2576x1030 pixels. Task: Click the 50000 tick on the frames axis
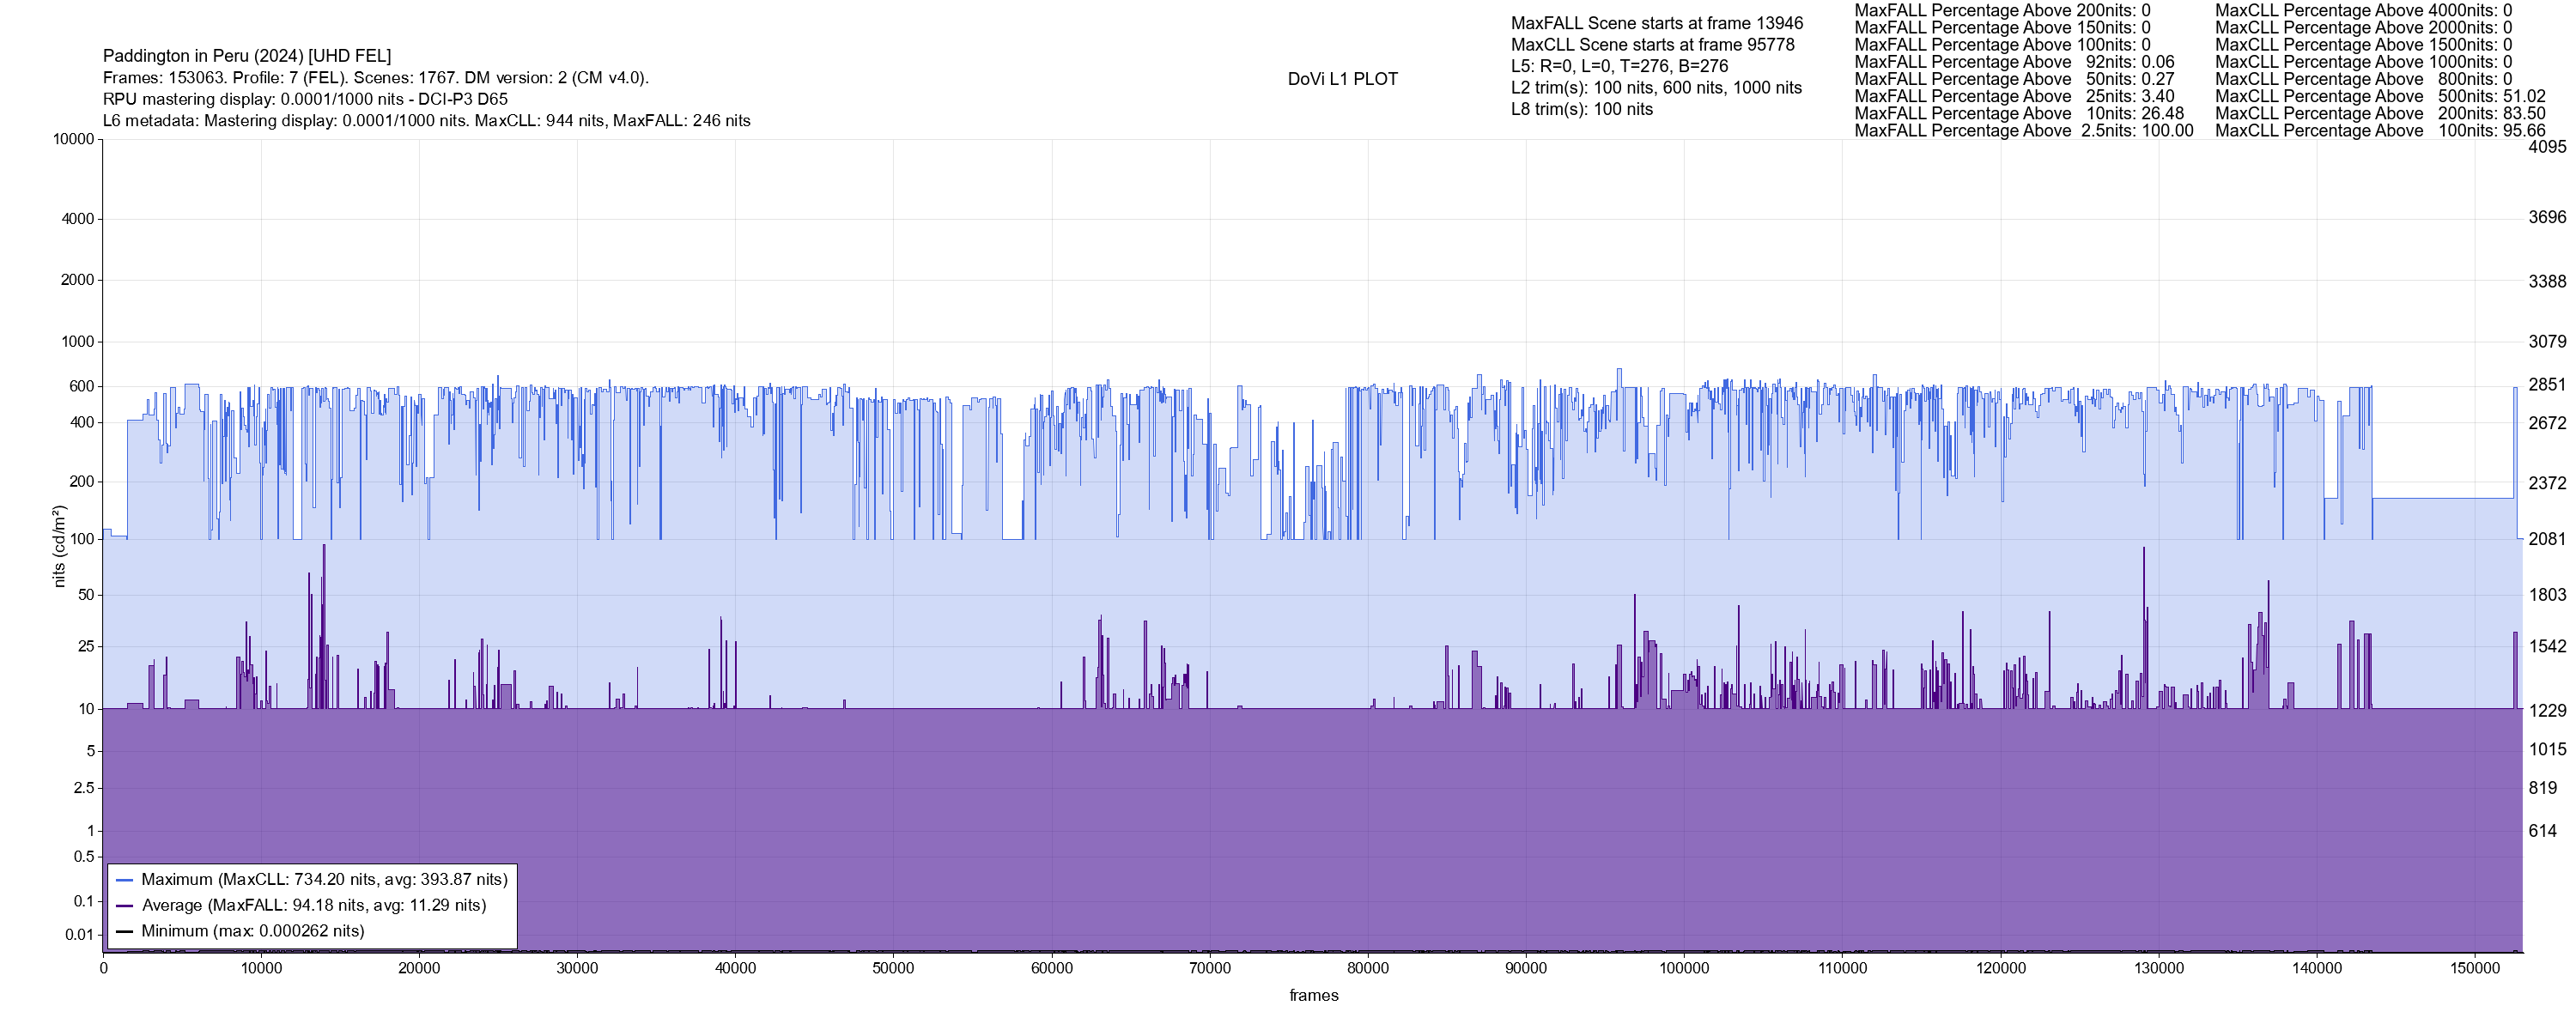tap(893, 968)
